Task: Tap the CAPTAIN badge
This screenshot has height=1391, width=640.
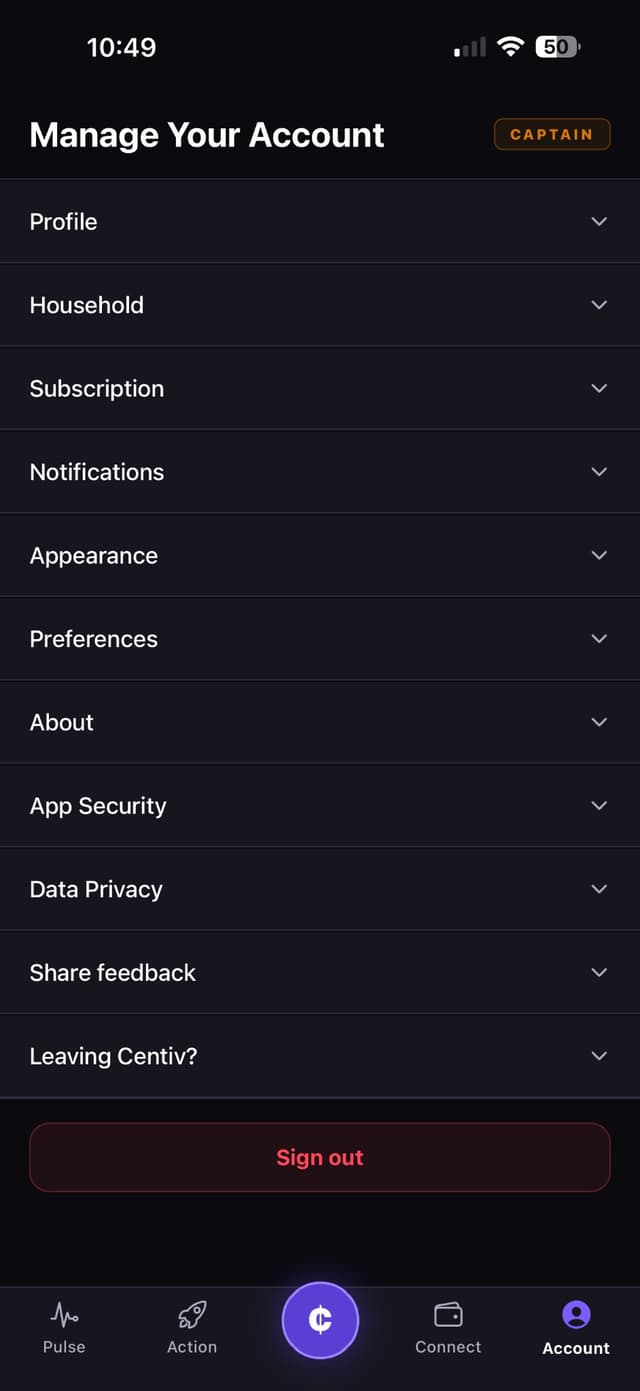Action: pos(552,134)
